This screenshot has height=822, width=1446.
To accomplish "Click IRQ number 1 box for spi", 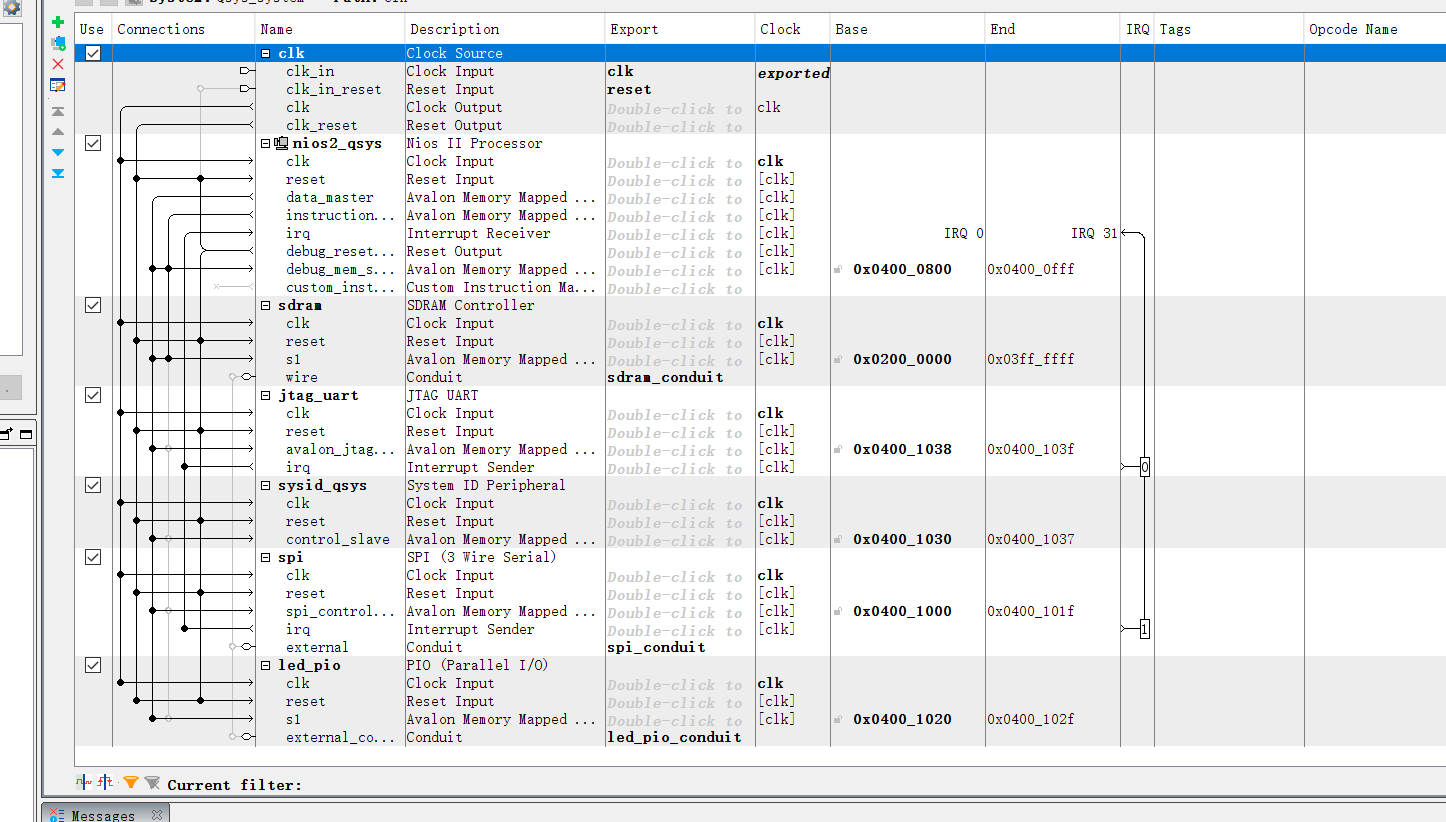I will [1144, 629].
